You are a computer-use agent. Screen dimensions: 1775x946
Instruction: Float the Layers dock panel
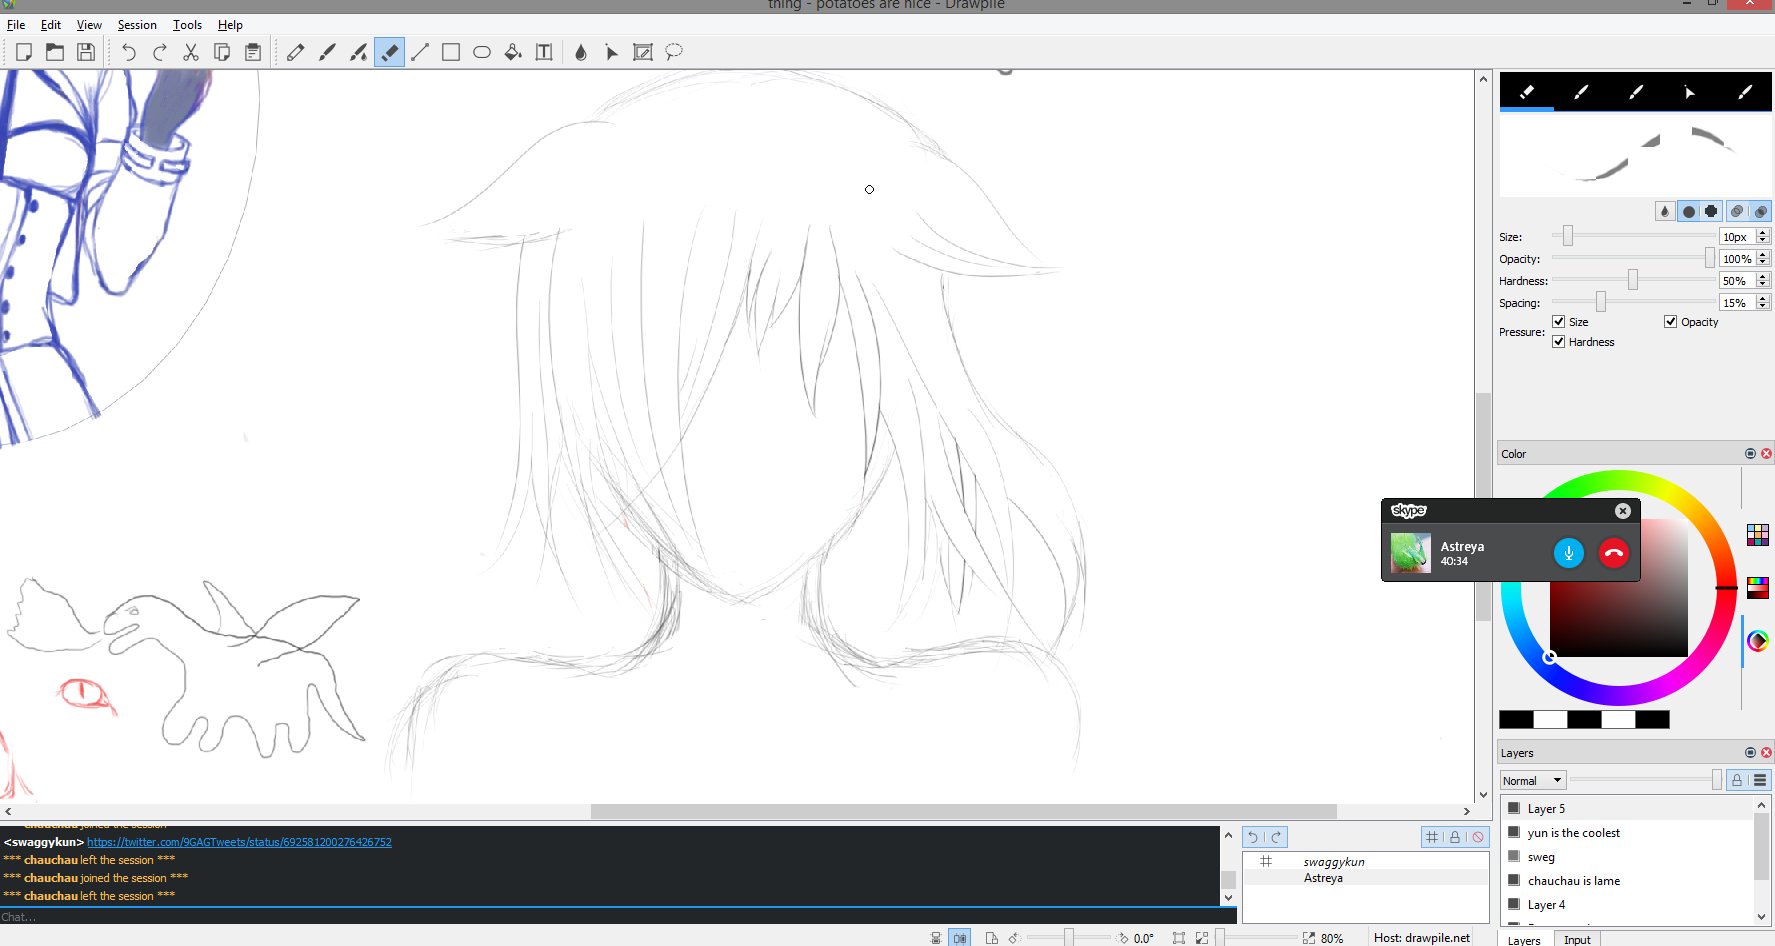point(1750,753)
